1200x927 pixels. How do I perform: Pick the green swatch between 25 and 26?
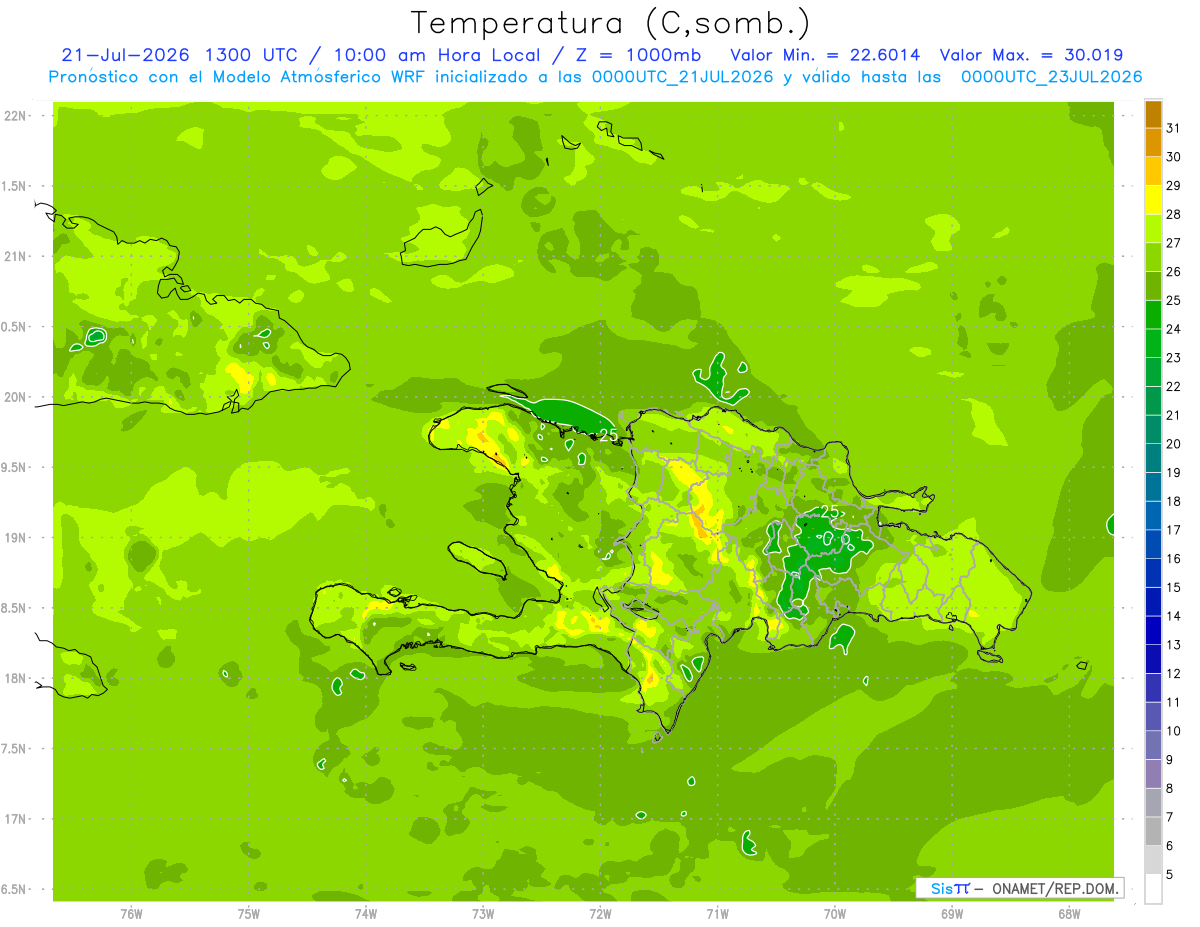tap(1153, 286)
